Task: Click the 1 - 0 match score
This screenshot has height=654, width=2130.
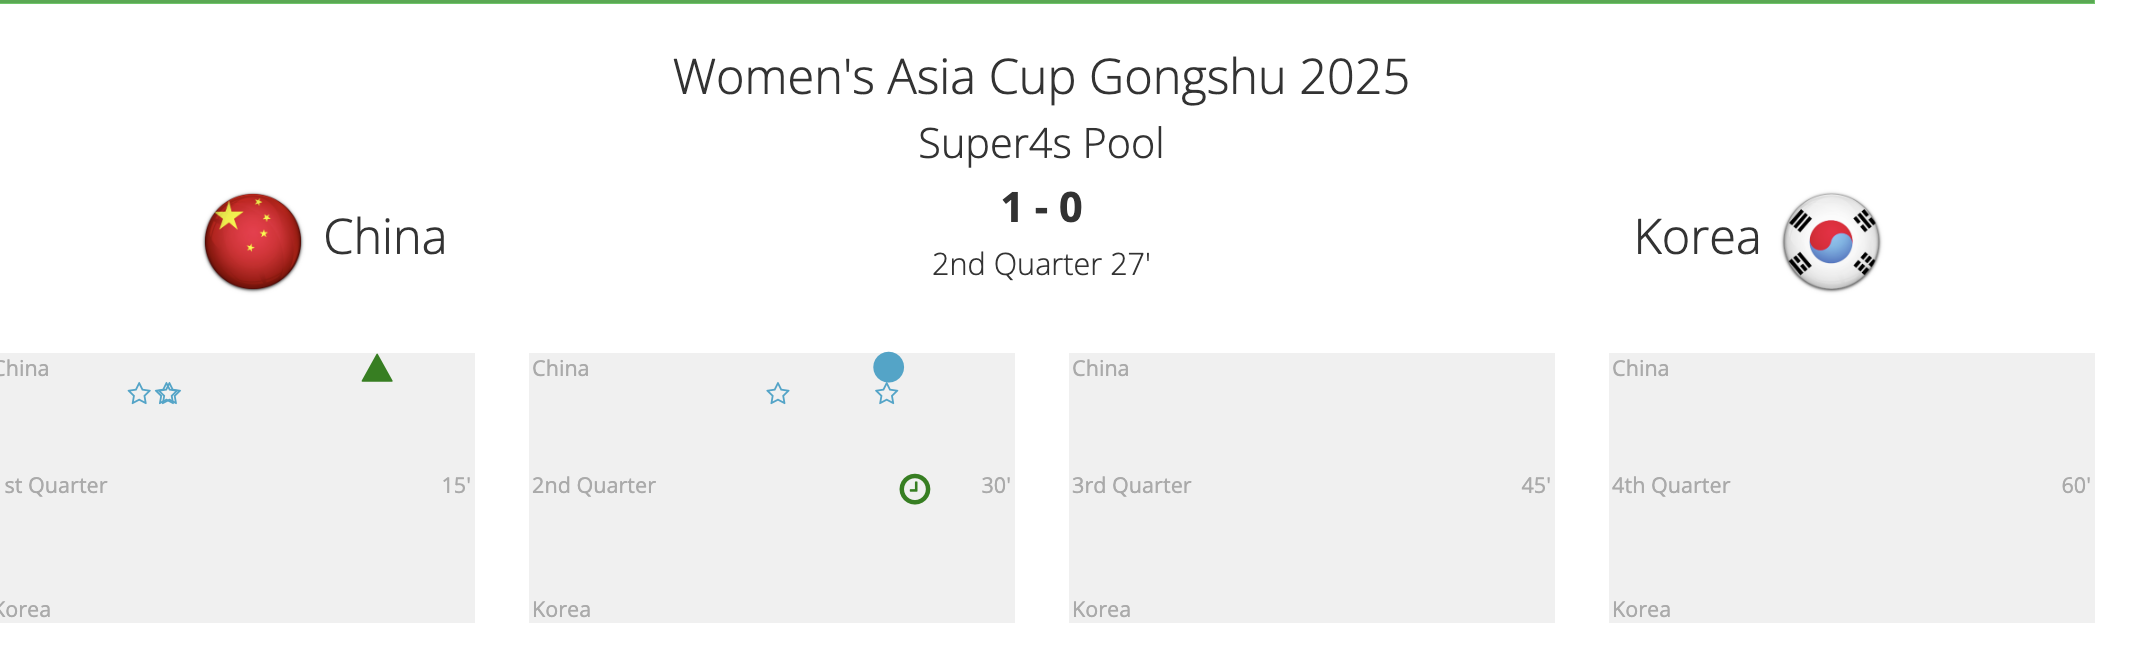Action: tap(1041, 208)
